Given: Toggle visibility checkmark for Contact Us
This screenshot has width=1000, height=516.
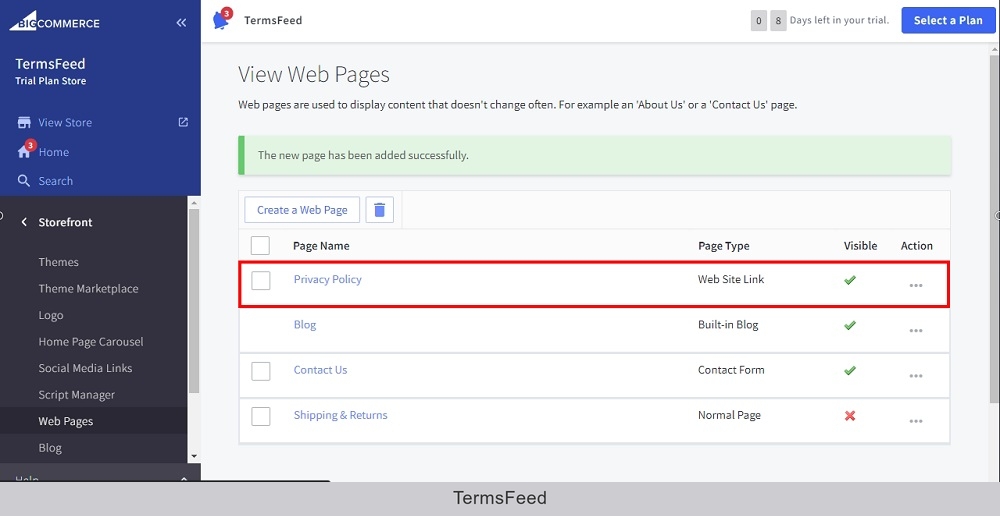Looking at the screenshot, I should 849,370.
